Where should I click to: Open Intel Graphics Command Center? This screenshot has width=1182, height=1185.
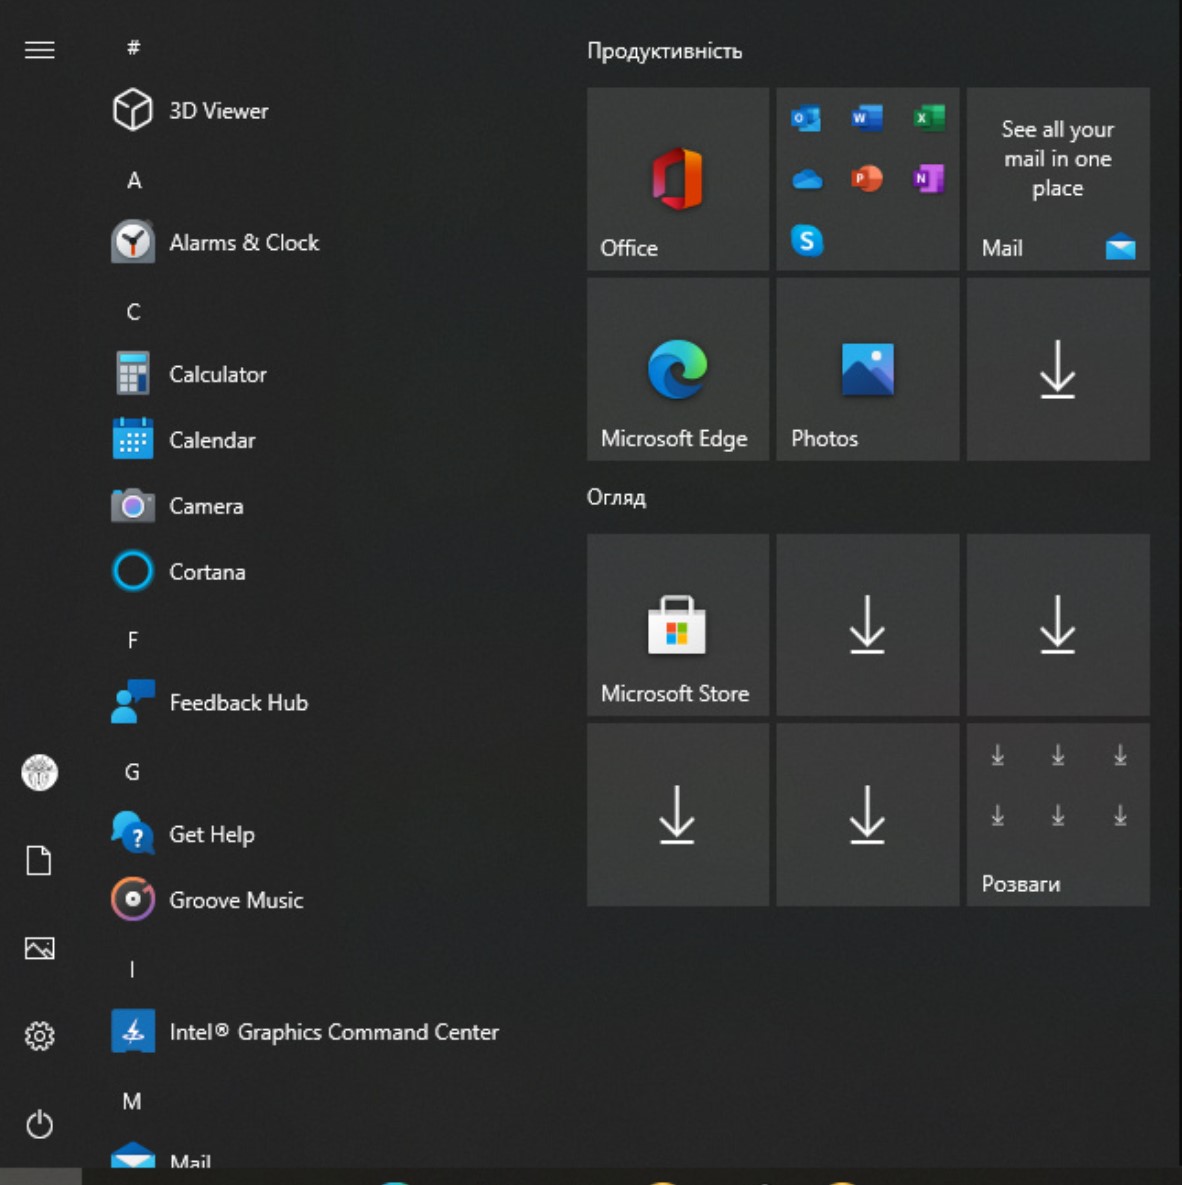pyautogui.click(x=334, y=1032)
